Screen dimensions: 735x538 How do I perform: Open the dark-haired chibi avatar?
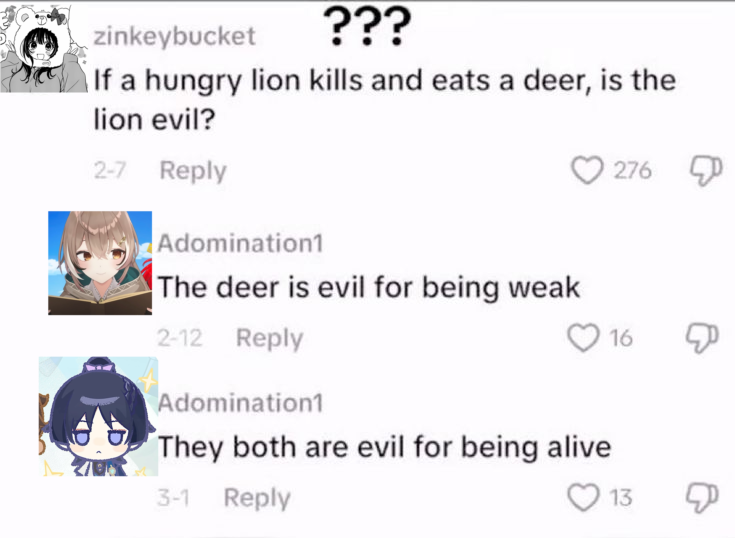coord(98,416)
